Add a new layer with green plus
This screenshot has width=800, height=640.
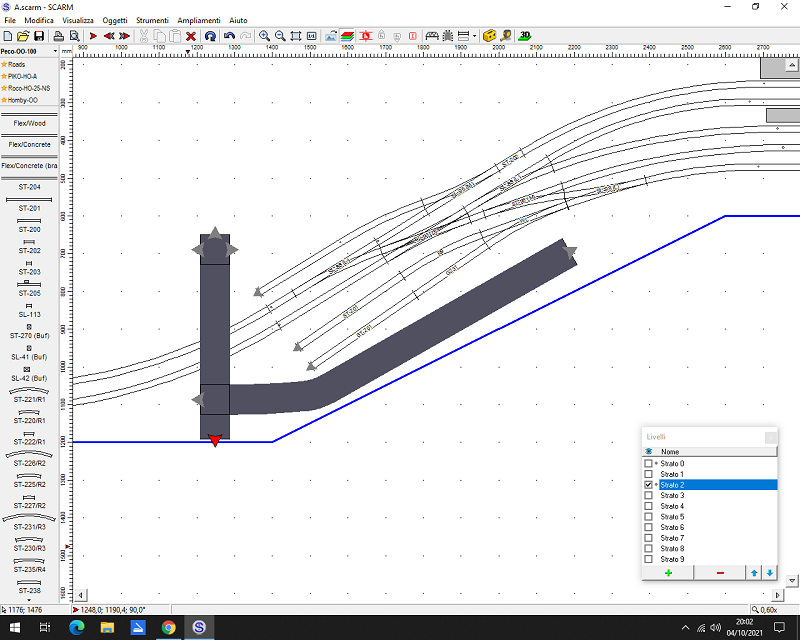(668, 572)
